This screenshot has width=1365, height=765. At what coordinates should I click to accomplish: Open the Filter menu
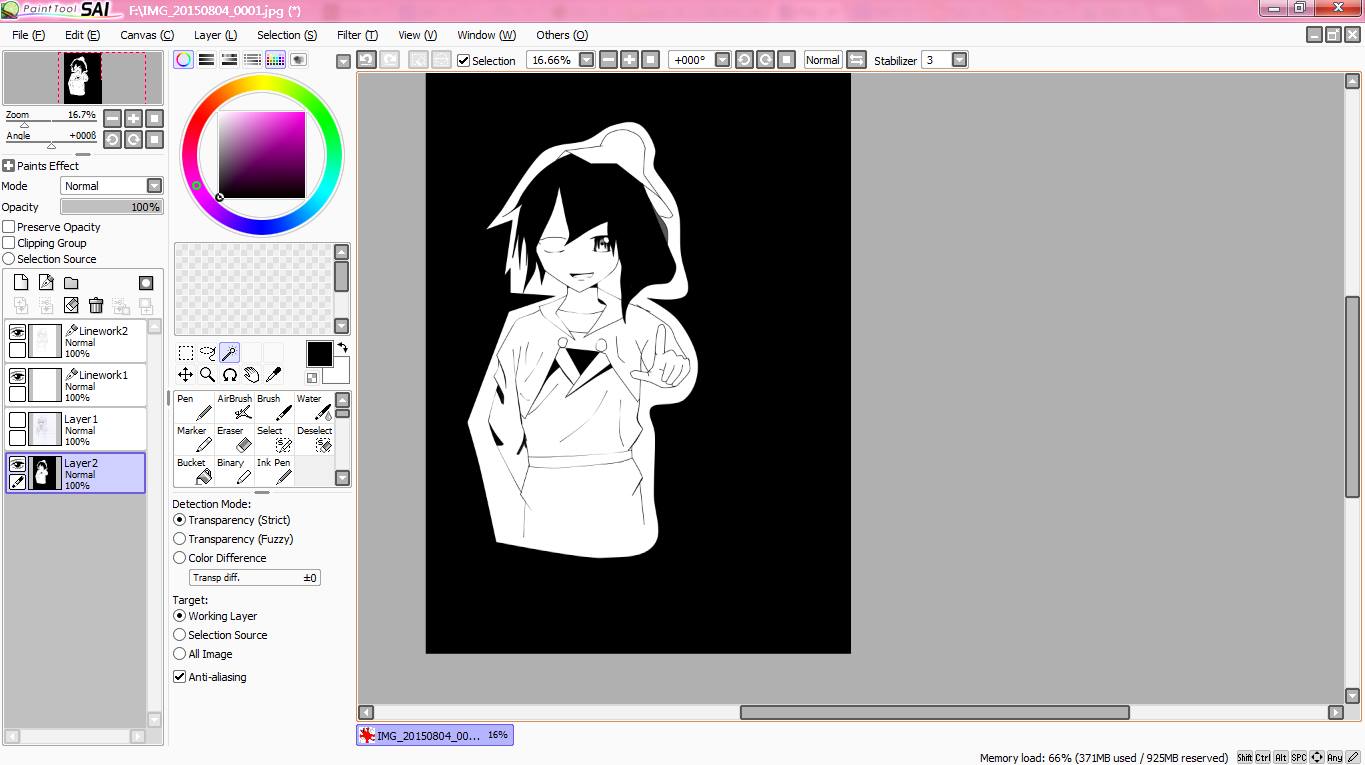356,35
